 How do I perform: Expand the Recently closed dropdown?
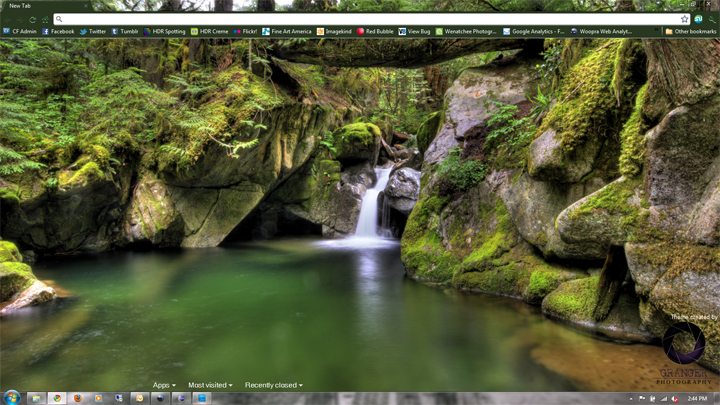pyautogui.click(x=273, y=385)
